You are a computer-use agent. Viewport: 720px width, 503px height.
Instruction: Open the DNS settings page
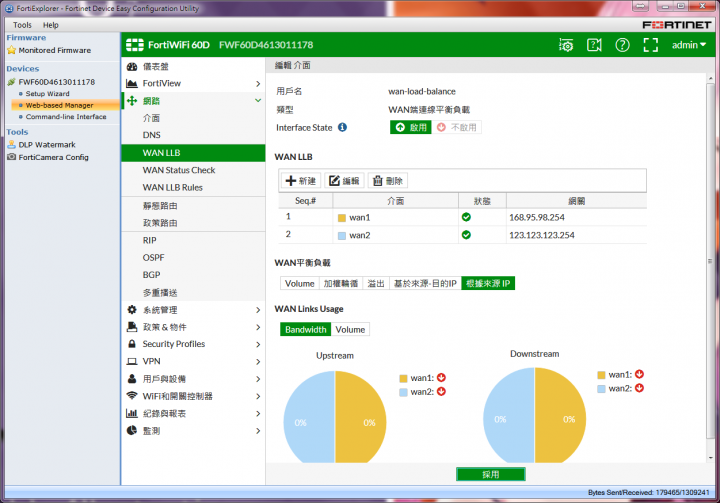(152, 135)
